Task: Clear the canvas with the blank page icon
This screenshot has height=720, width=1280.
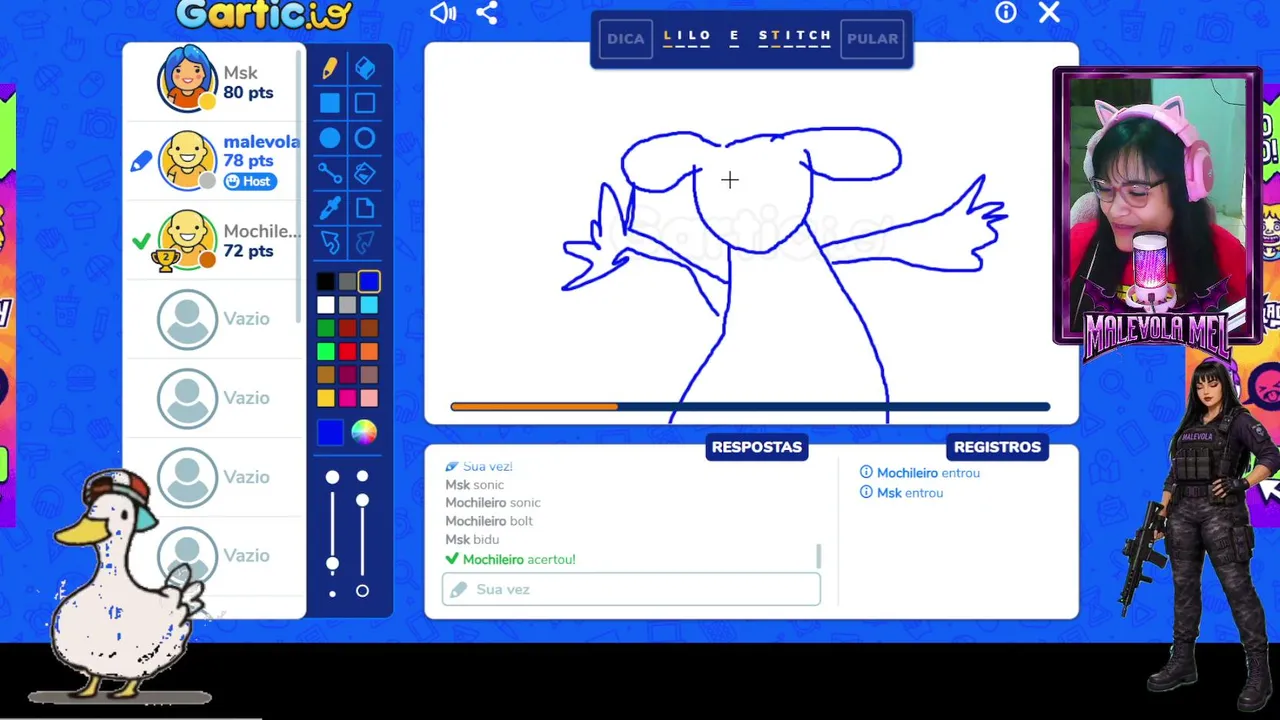Action: point(365,208)
